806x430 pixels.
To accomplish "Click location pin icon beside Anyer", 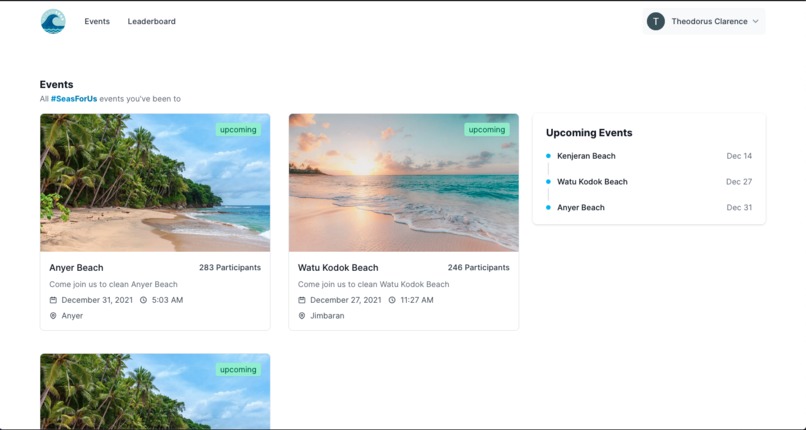I will 53,316.
